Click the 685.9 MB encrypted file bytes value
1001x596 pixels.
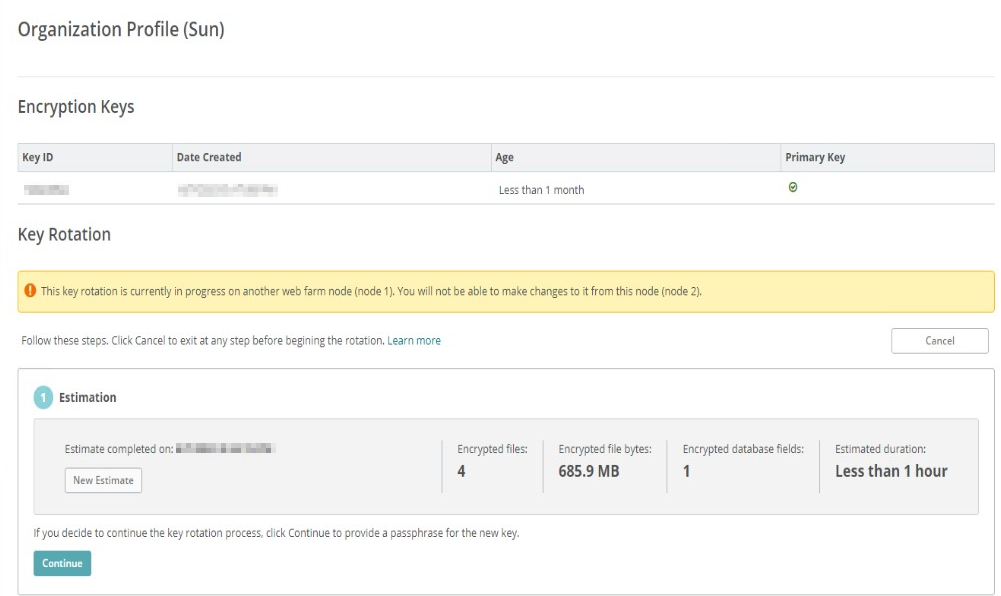(x=589, y=471)
